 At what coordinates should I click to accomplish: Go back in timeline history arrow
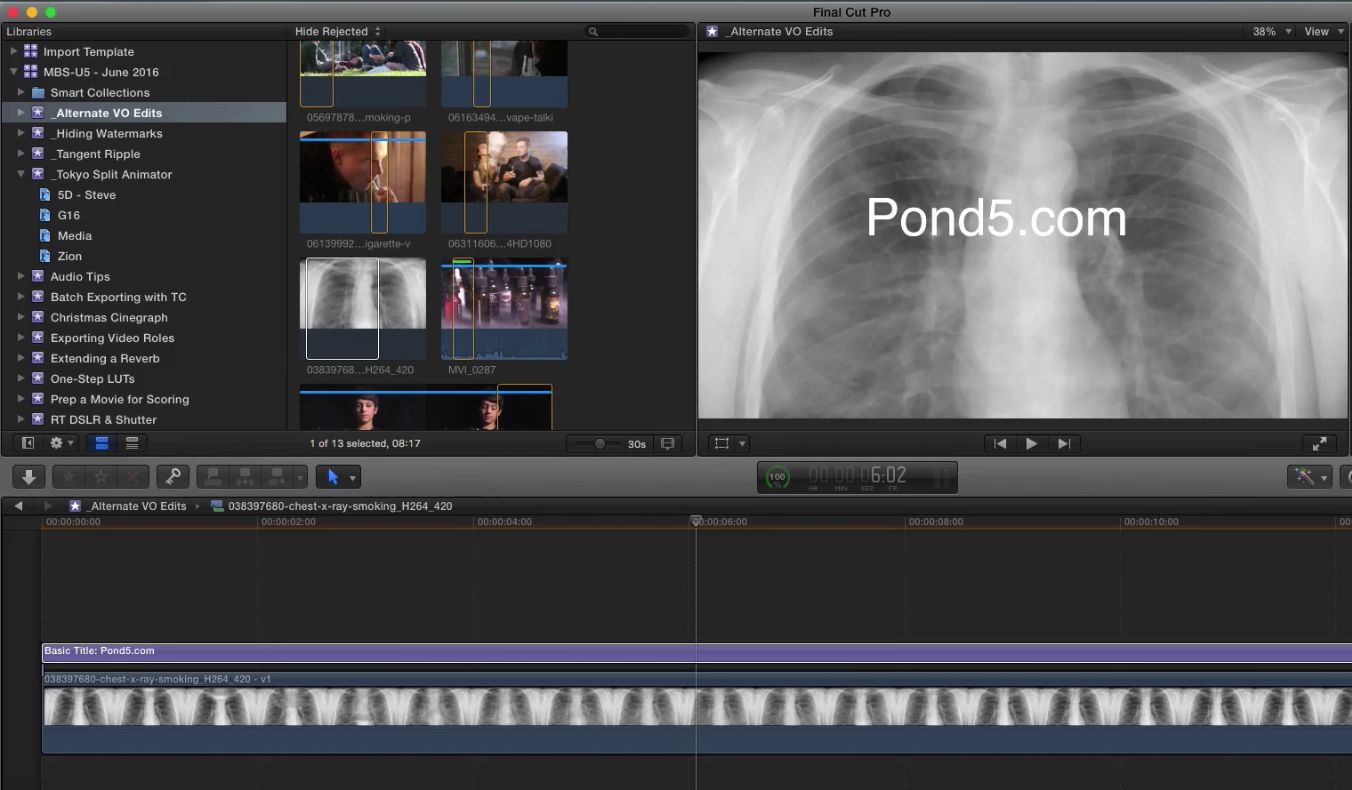pyautogui.click(x=18, y=506)
